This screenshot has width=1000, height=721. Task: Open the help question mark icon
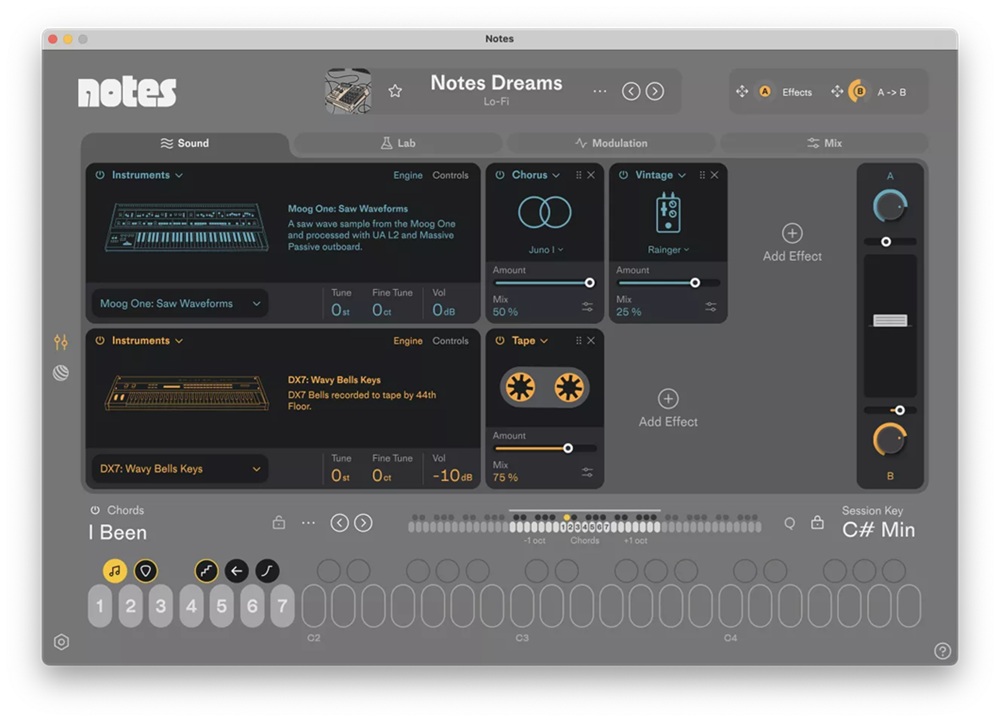942,651
